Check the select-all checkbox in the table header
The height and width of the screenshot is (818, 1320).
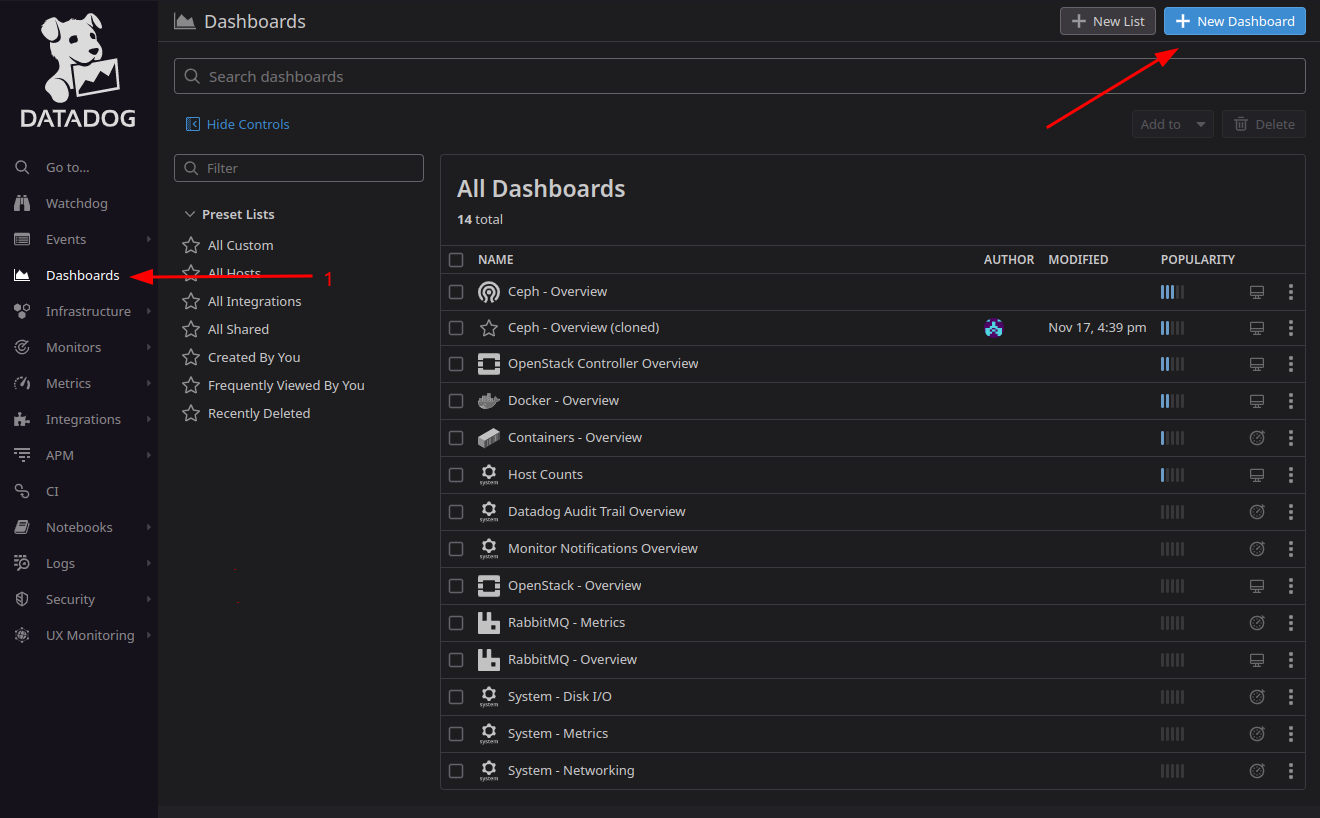pyautogui.click(x=456, y=259)
